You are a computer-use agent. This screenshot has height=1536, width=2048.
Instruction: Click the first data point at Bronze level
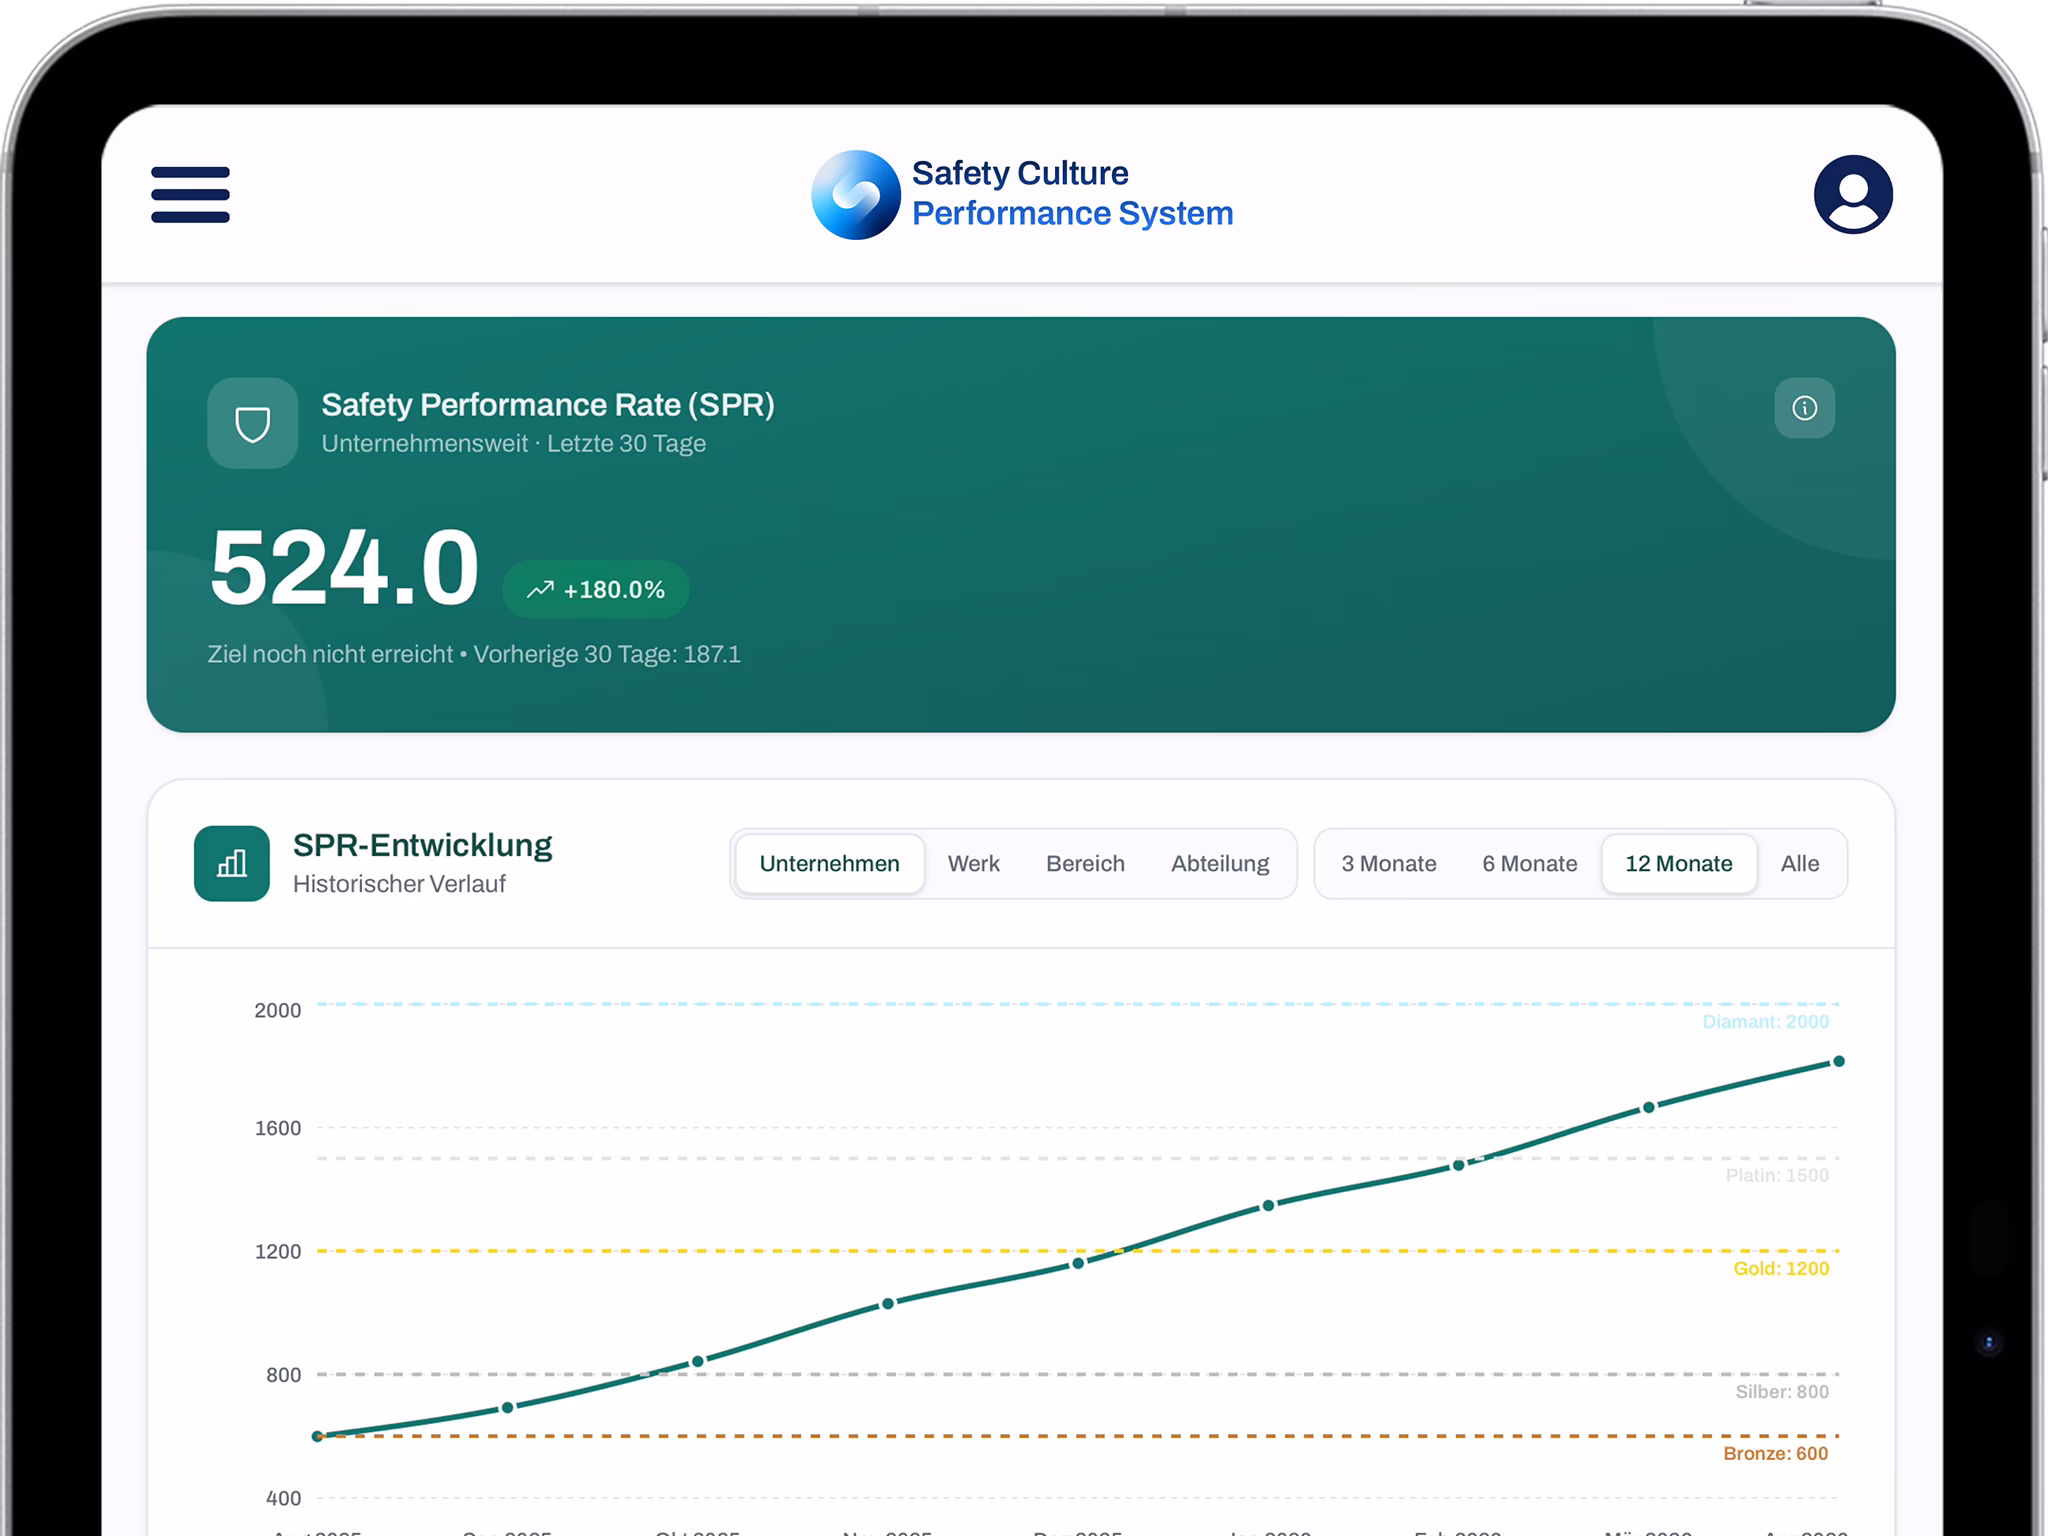[318, 1436]
